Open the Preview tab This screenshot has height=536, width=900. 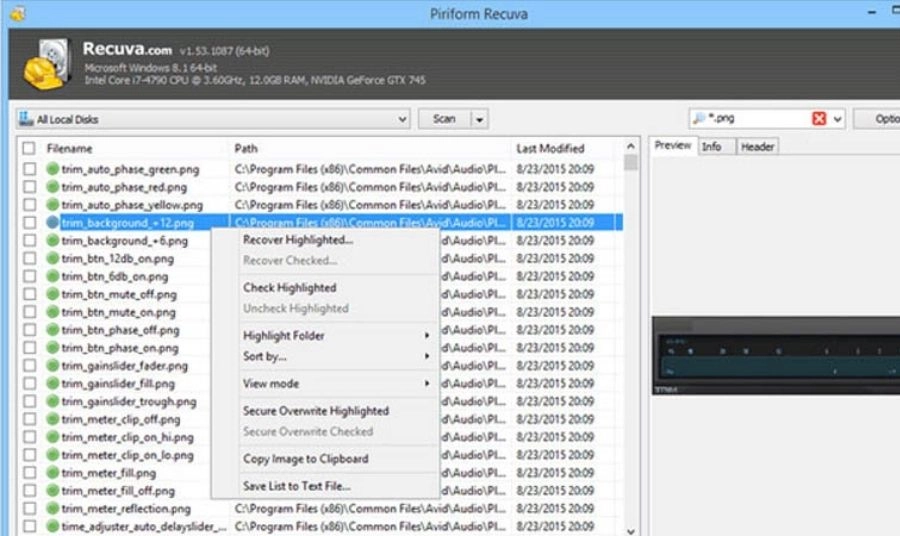673,145
